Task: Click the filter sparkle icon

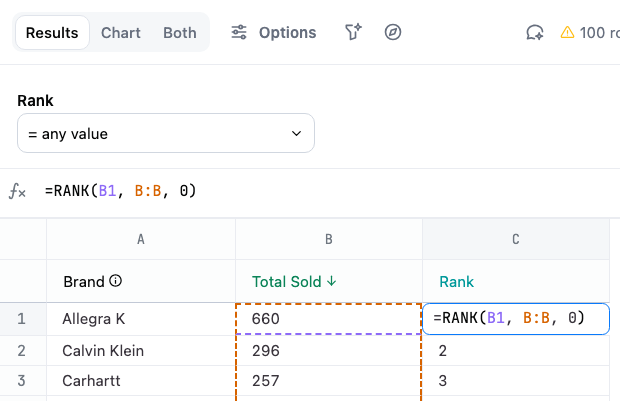Action: click(353, 33)
